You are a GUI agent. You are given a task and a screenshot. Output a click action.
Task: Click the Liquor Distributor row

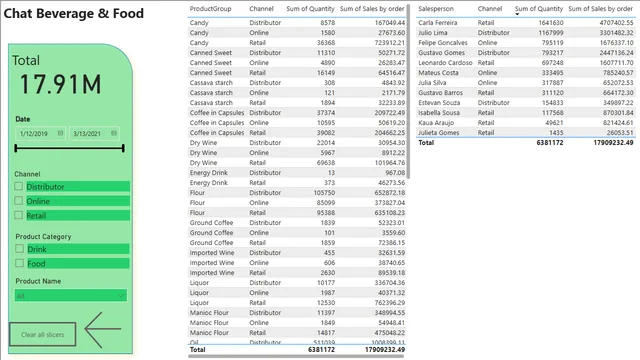297,283
